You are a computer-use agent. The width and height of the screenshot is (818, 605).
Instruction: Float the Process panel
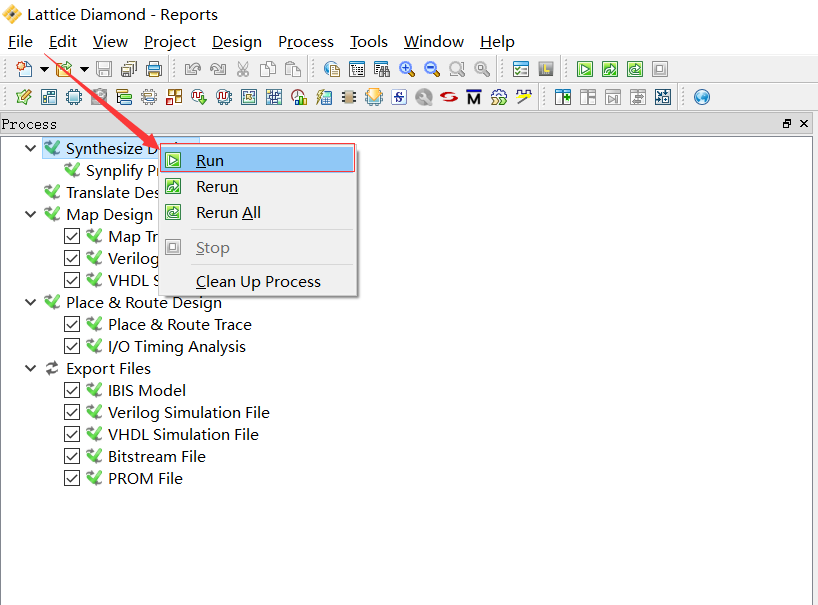tap(787, 124)
